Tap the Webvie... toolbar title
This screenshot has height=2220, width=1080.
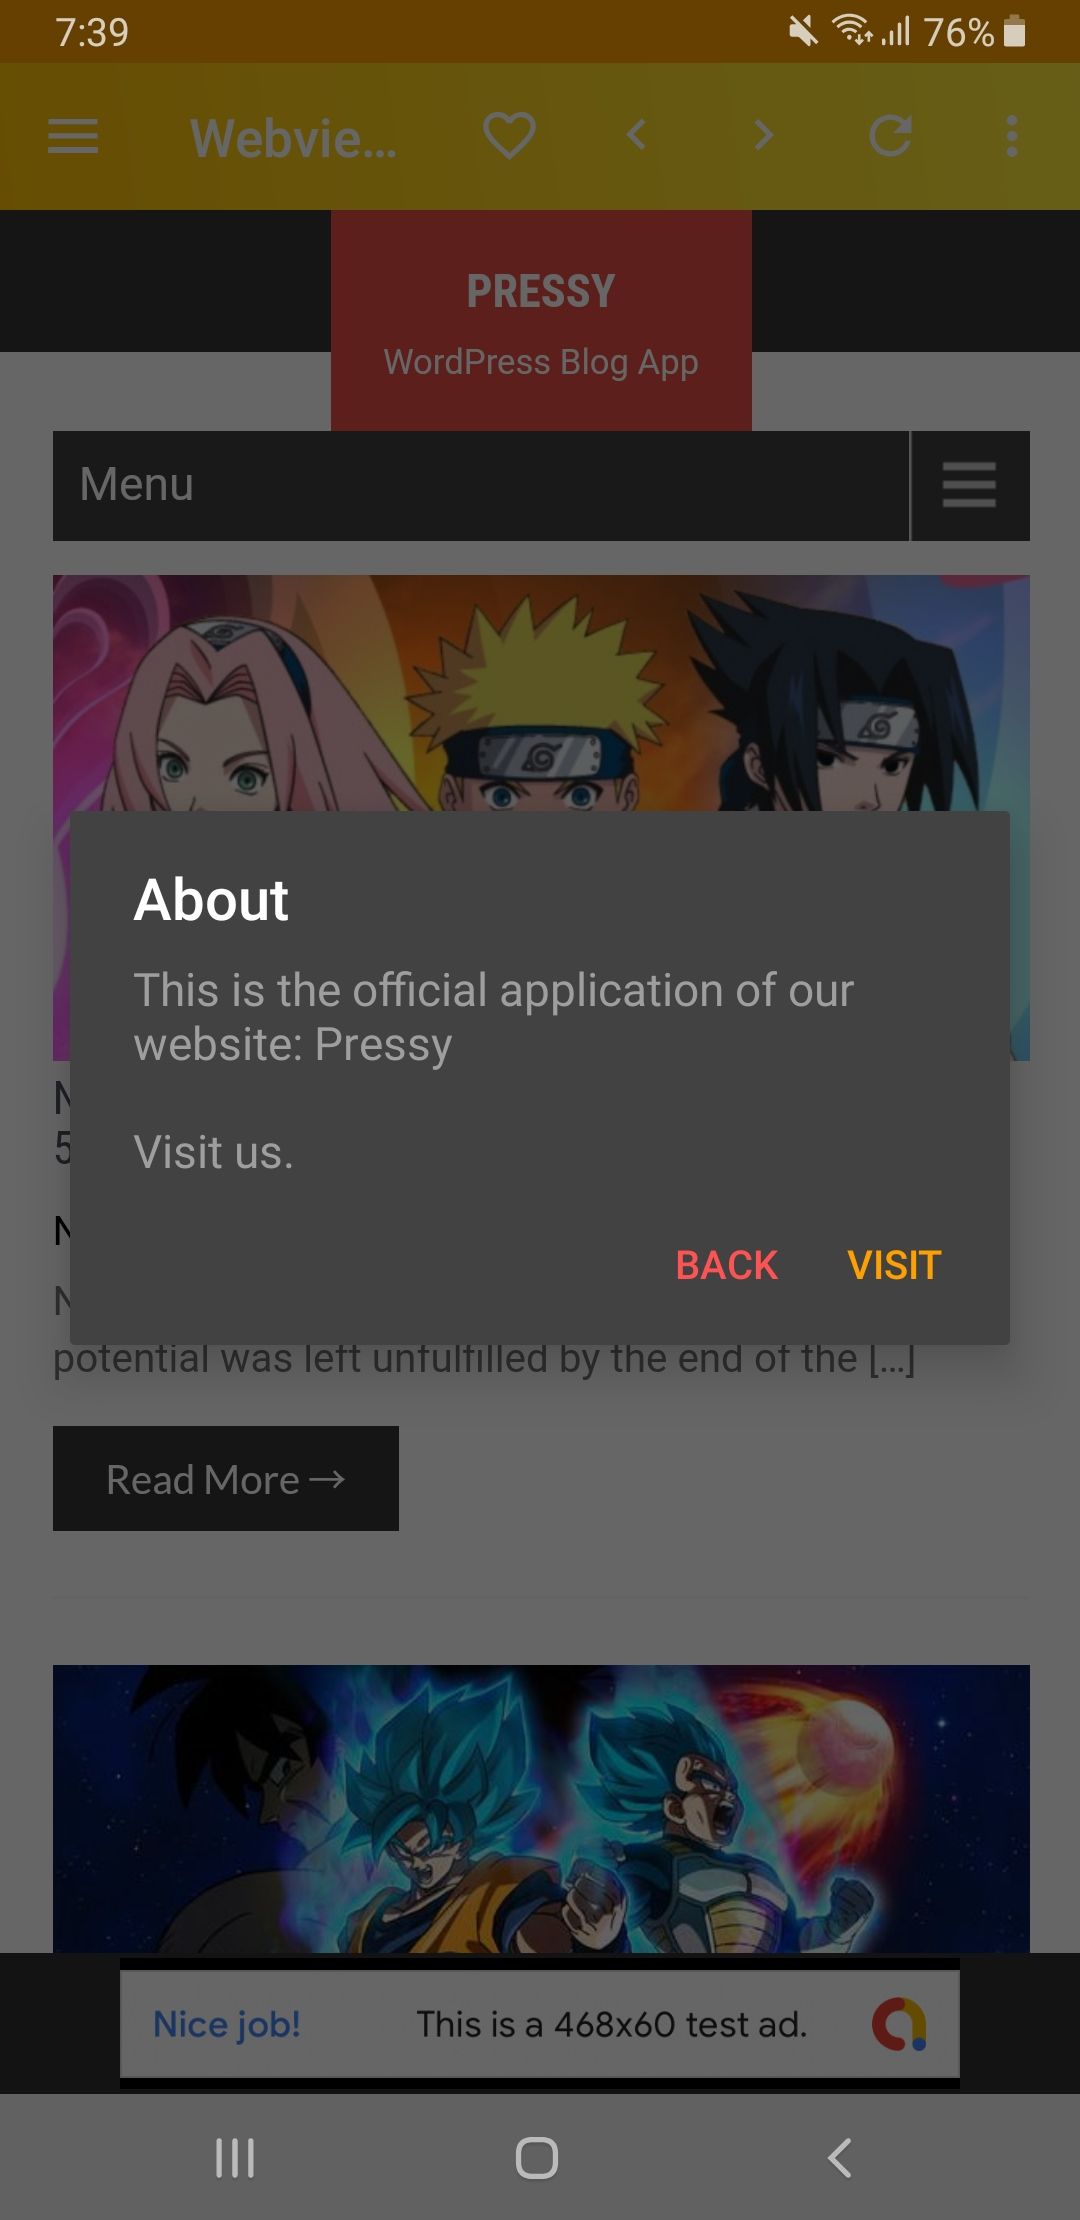coord(293,138)
